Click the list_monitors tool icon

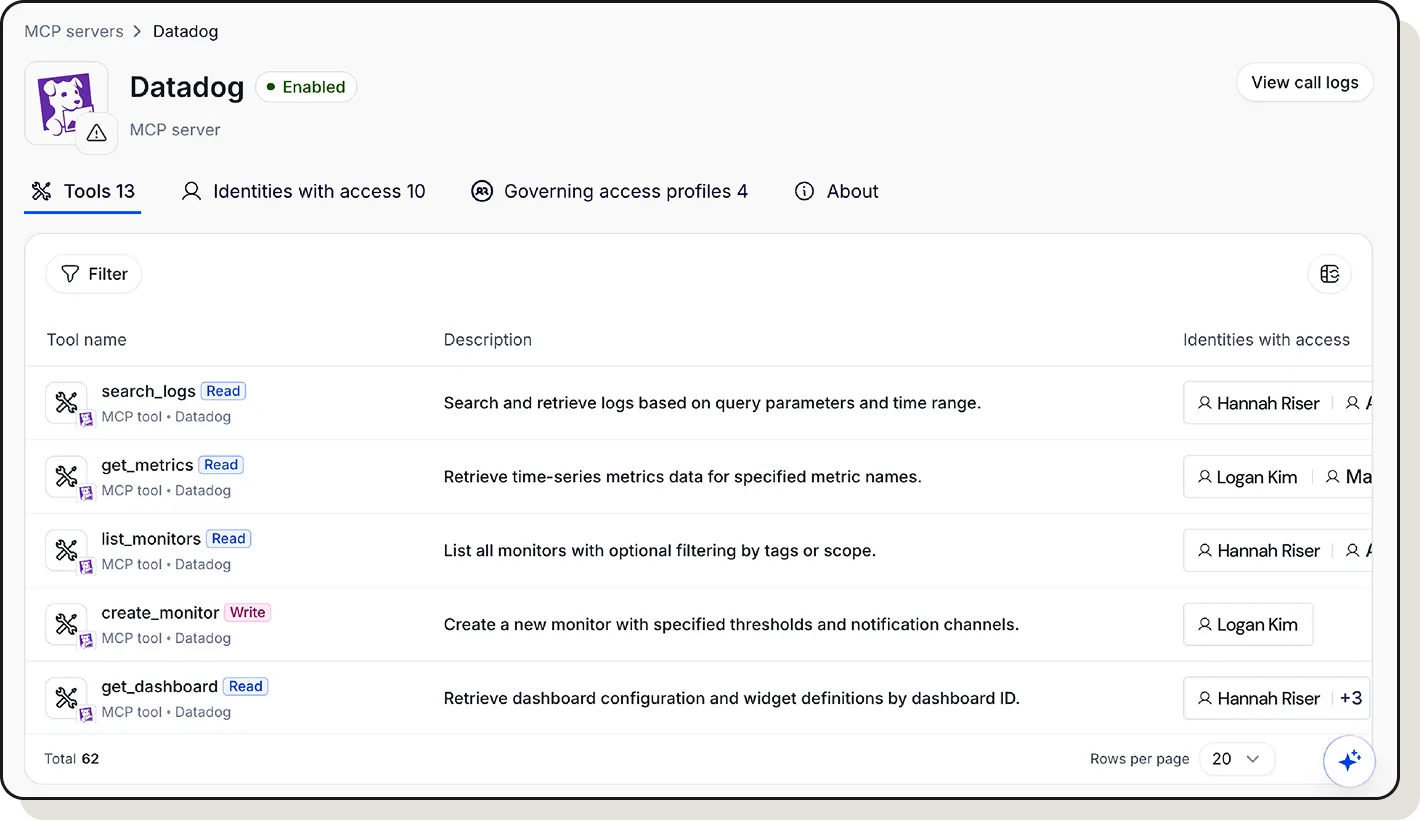click(x=66, y=550)
